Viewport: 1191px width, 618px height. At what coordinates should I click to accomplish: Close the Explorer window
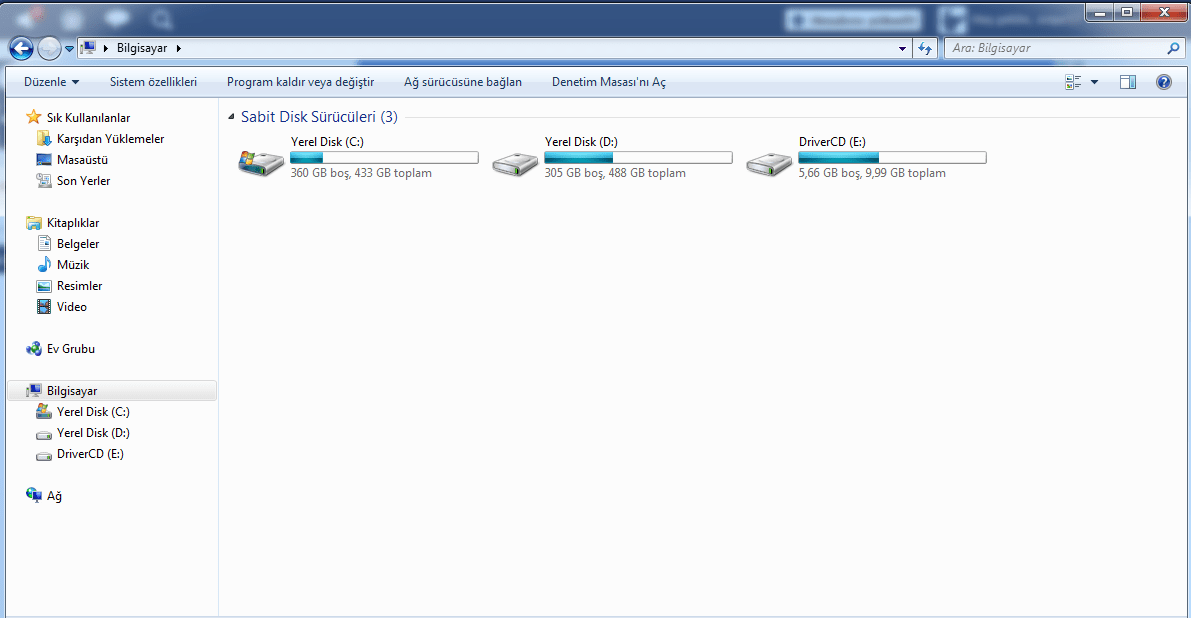[1164, 12]
